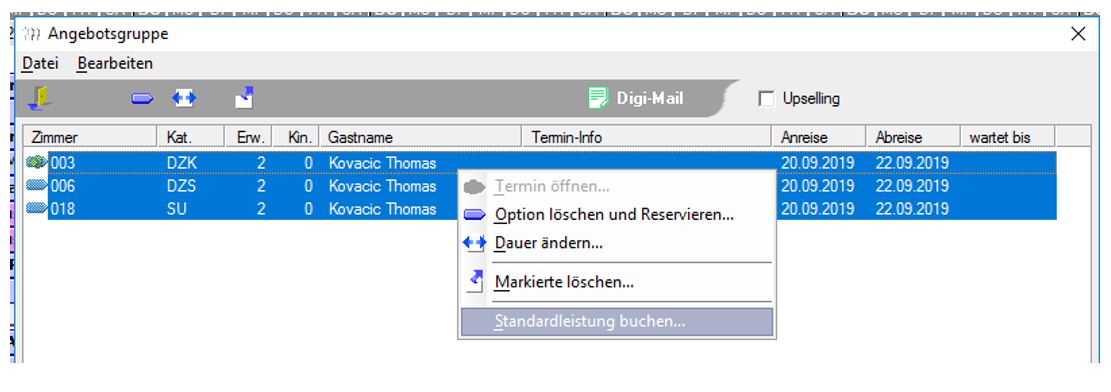Viewport: 1111px width, 392px height.
Task: Choose Standardleistung buchen menu entry
Action: tap(616, 322)
